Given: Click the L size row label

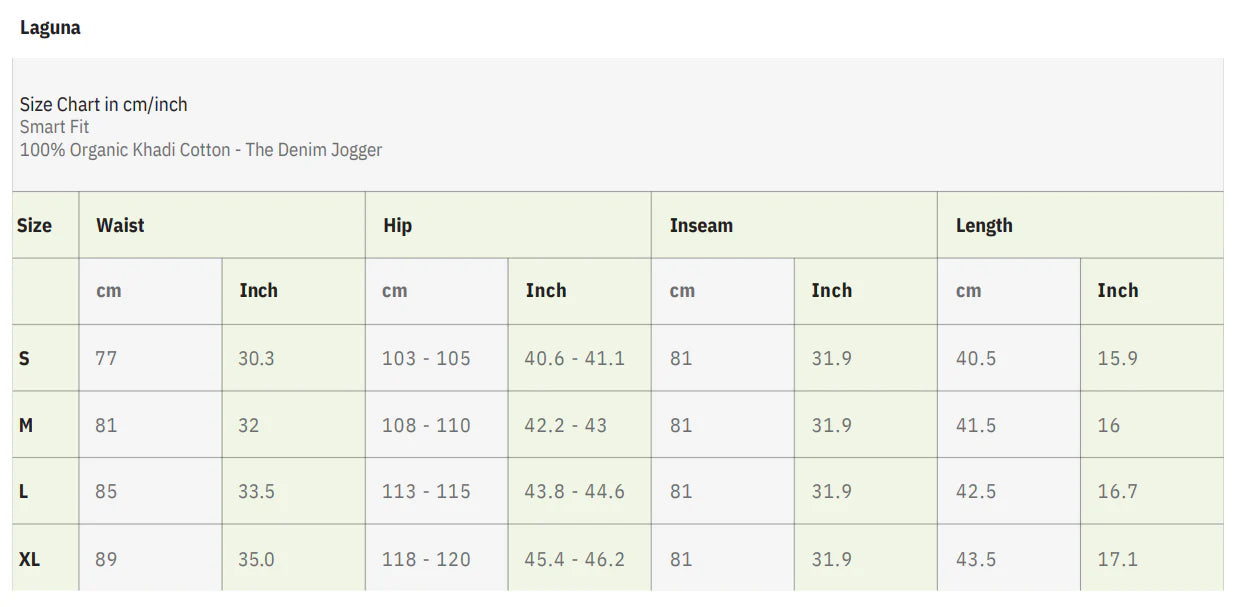Looking at the screenshot, I should click(24, 491).
